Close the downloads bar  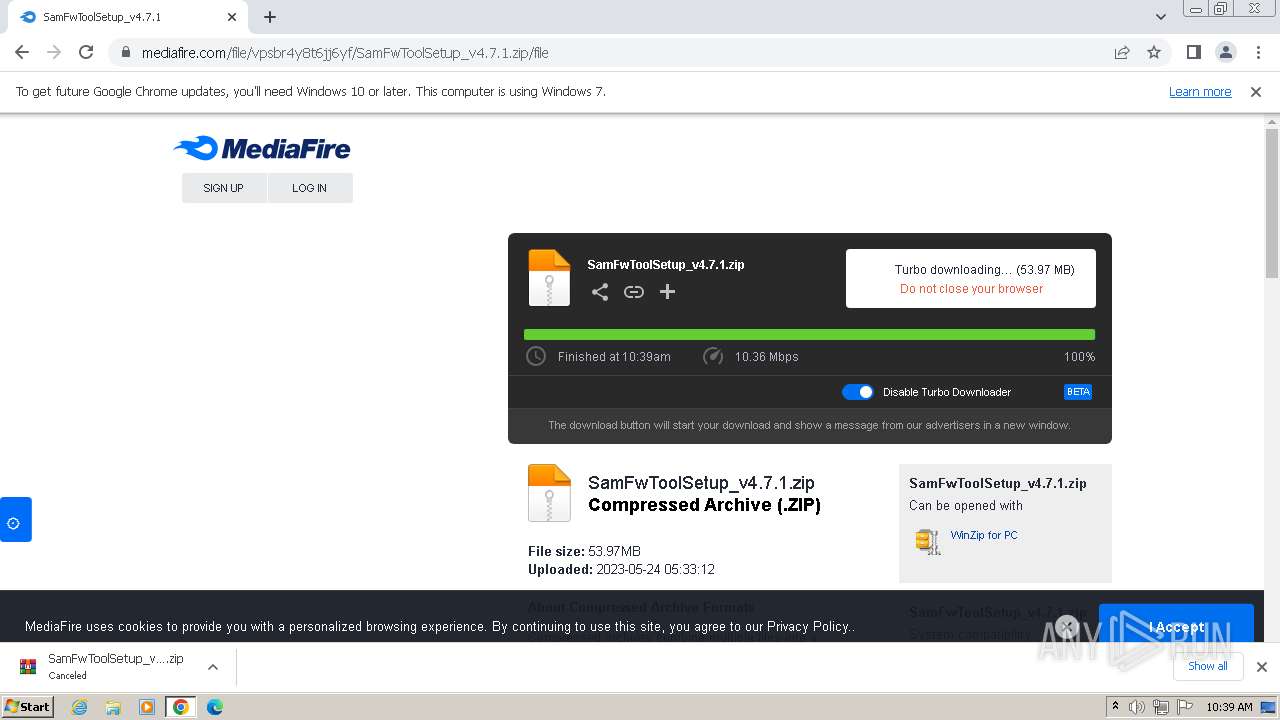coord(1262,667)
